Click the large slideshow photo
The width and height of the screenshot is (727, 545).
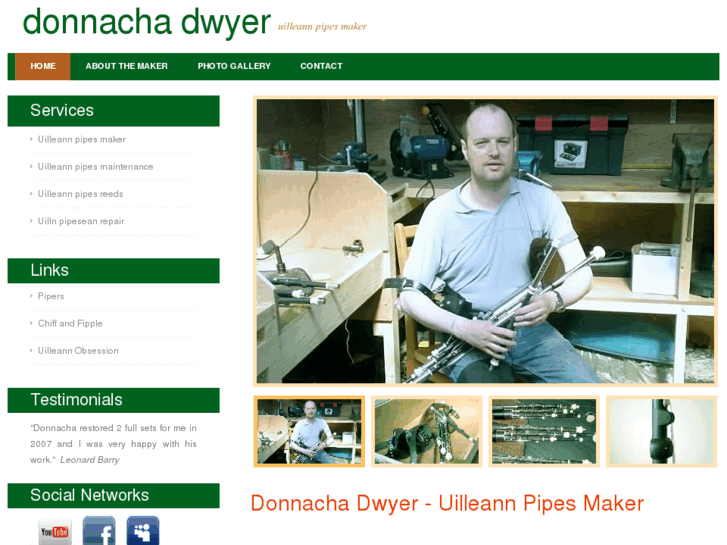(x=485, y=241)
